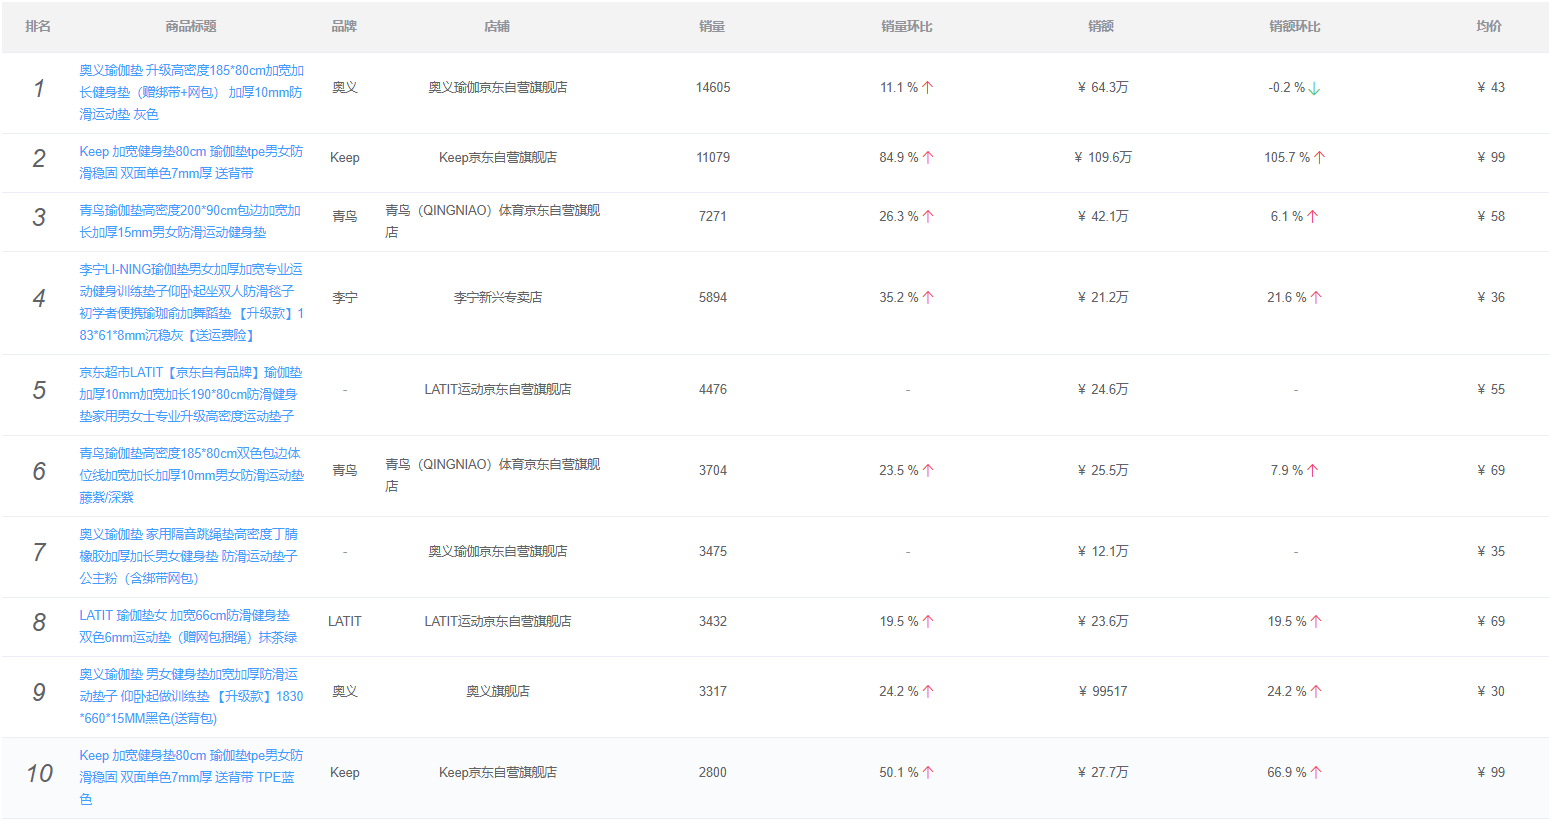Click the up arrow beside 23.5 %
Image resolution: width=1549 pixels, height=821 pixels.
(x=928, y=471)
